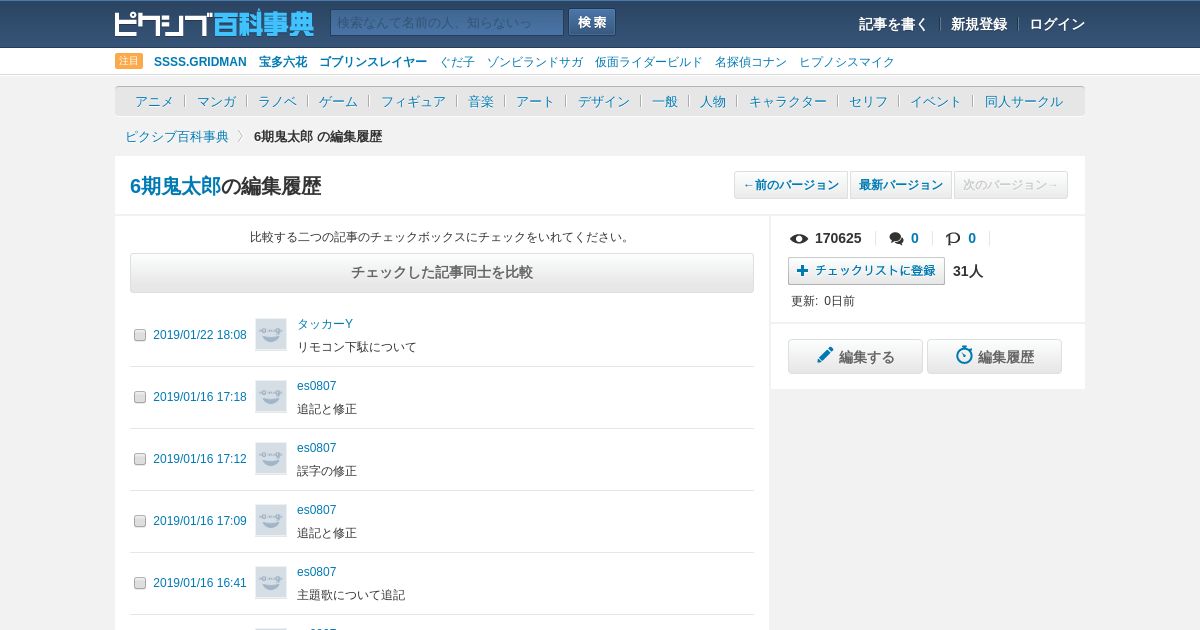Click the ピクシブ百科事典 breadcrumb link
The image size is (1200, 630).
pyautogui.click(x=177, y=136)
